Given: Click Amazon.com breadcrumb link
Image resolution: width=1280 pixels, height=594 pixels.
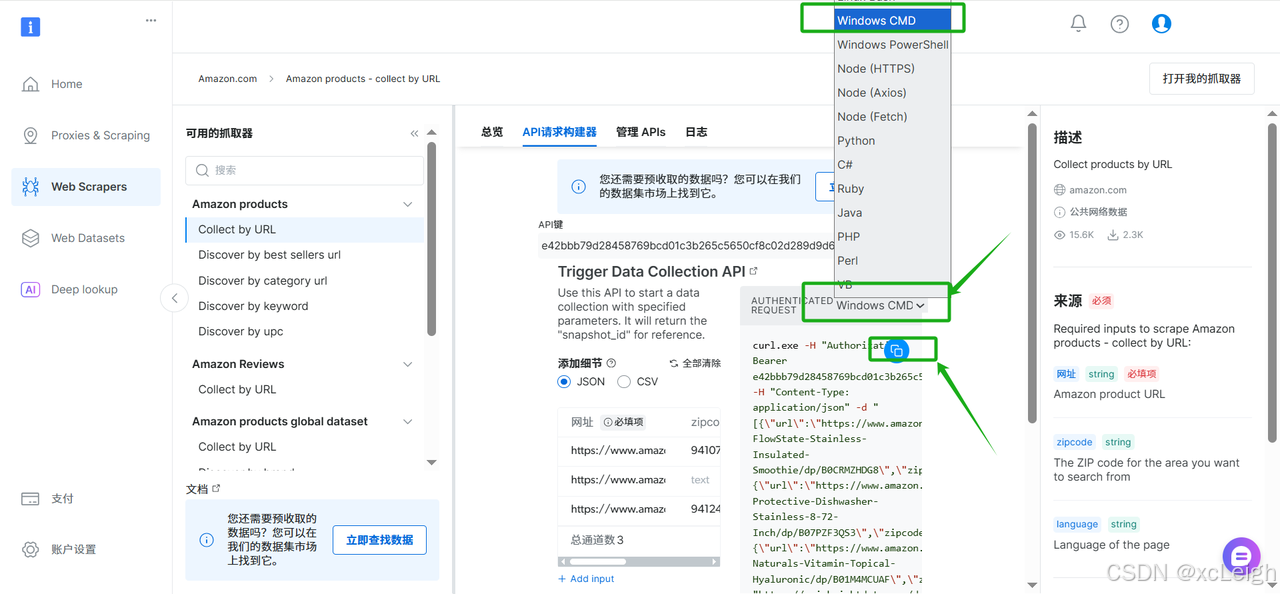Looking at the screenshot, I should (x=228, y=78).
